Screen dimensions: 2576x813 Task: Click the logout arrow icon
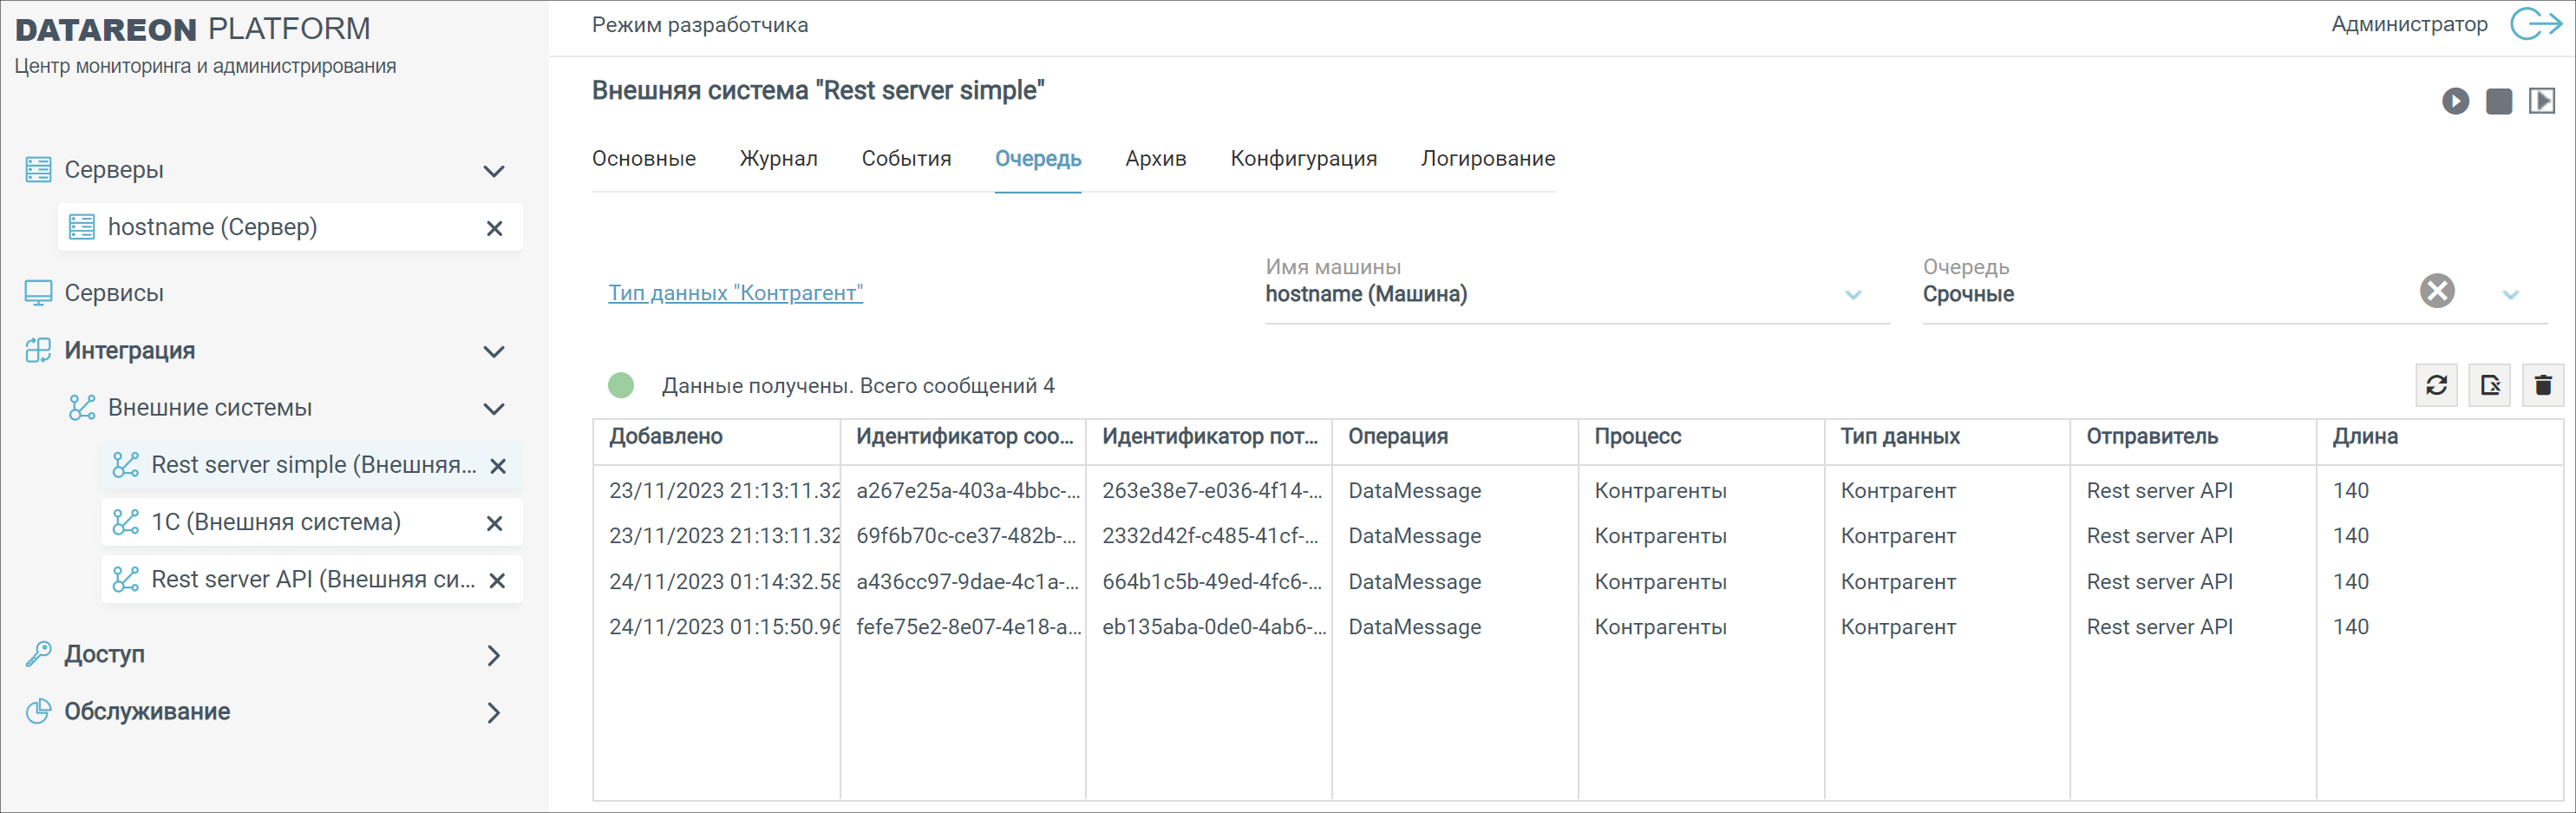tap(2535, 24)
